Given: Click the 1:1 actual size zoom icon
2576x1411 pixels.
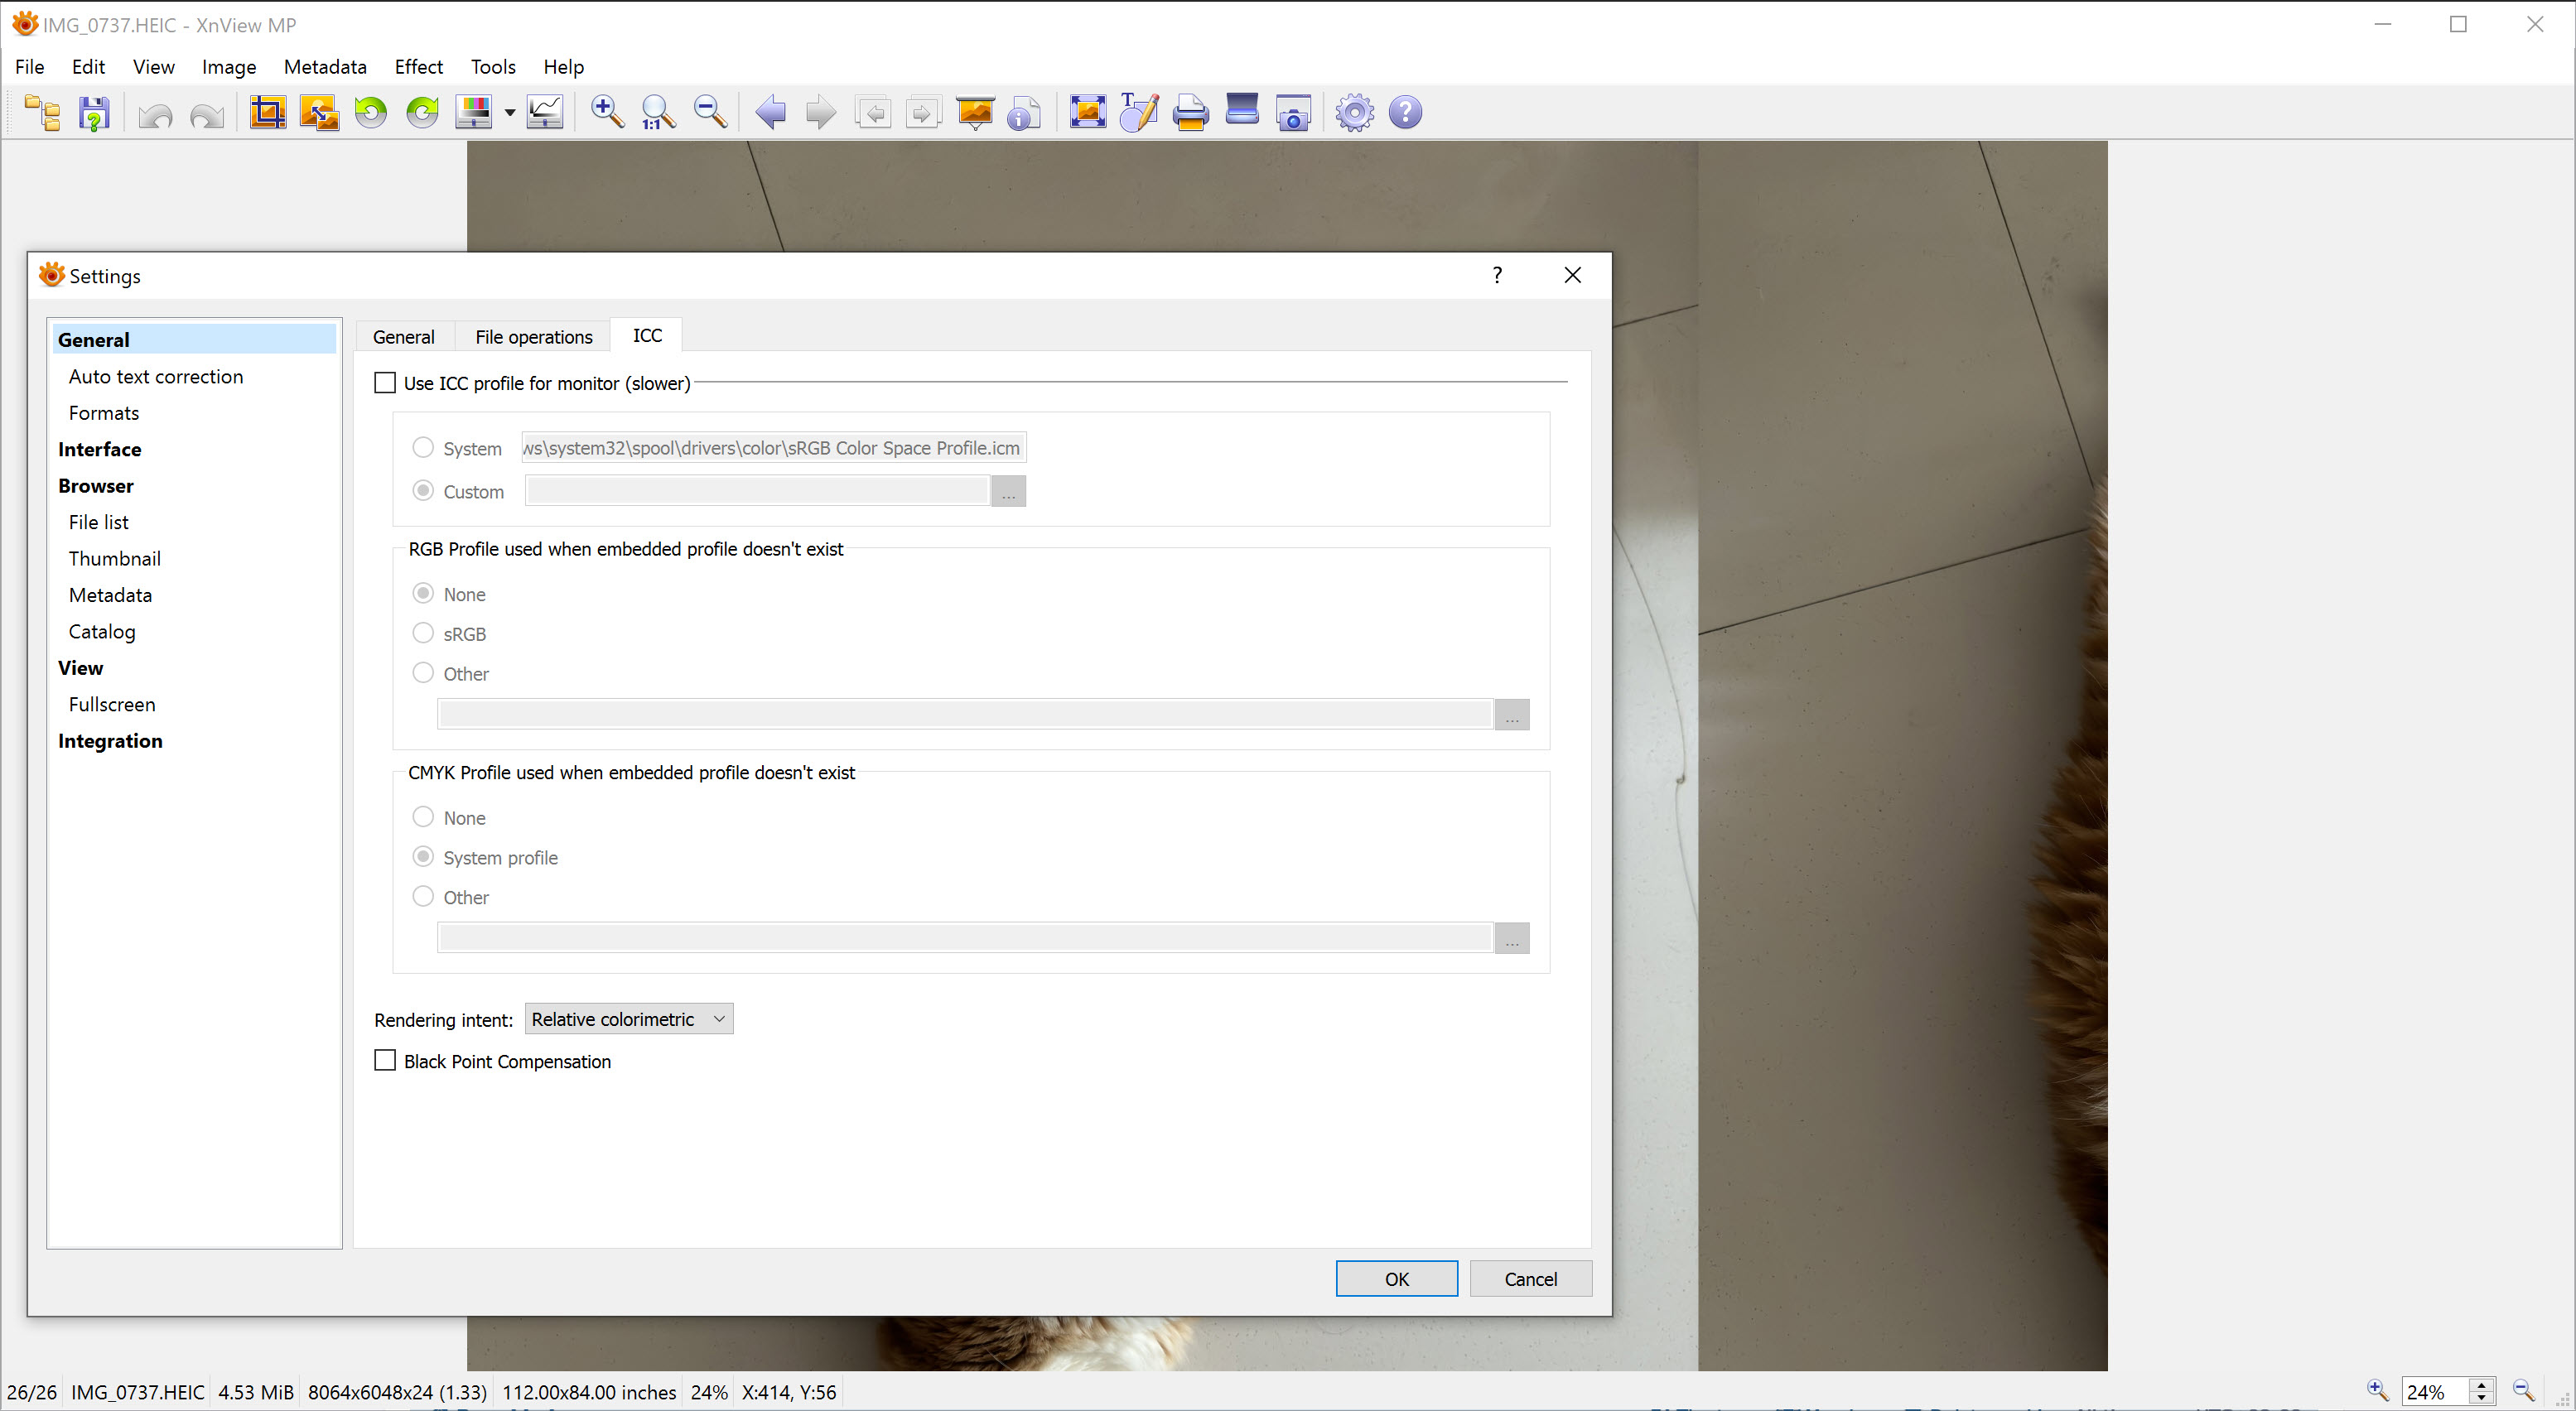Looking at the screenshot, I should [658, 112].
